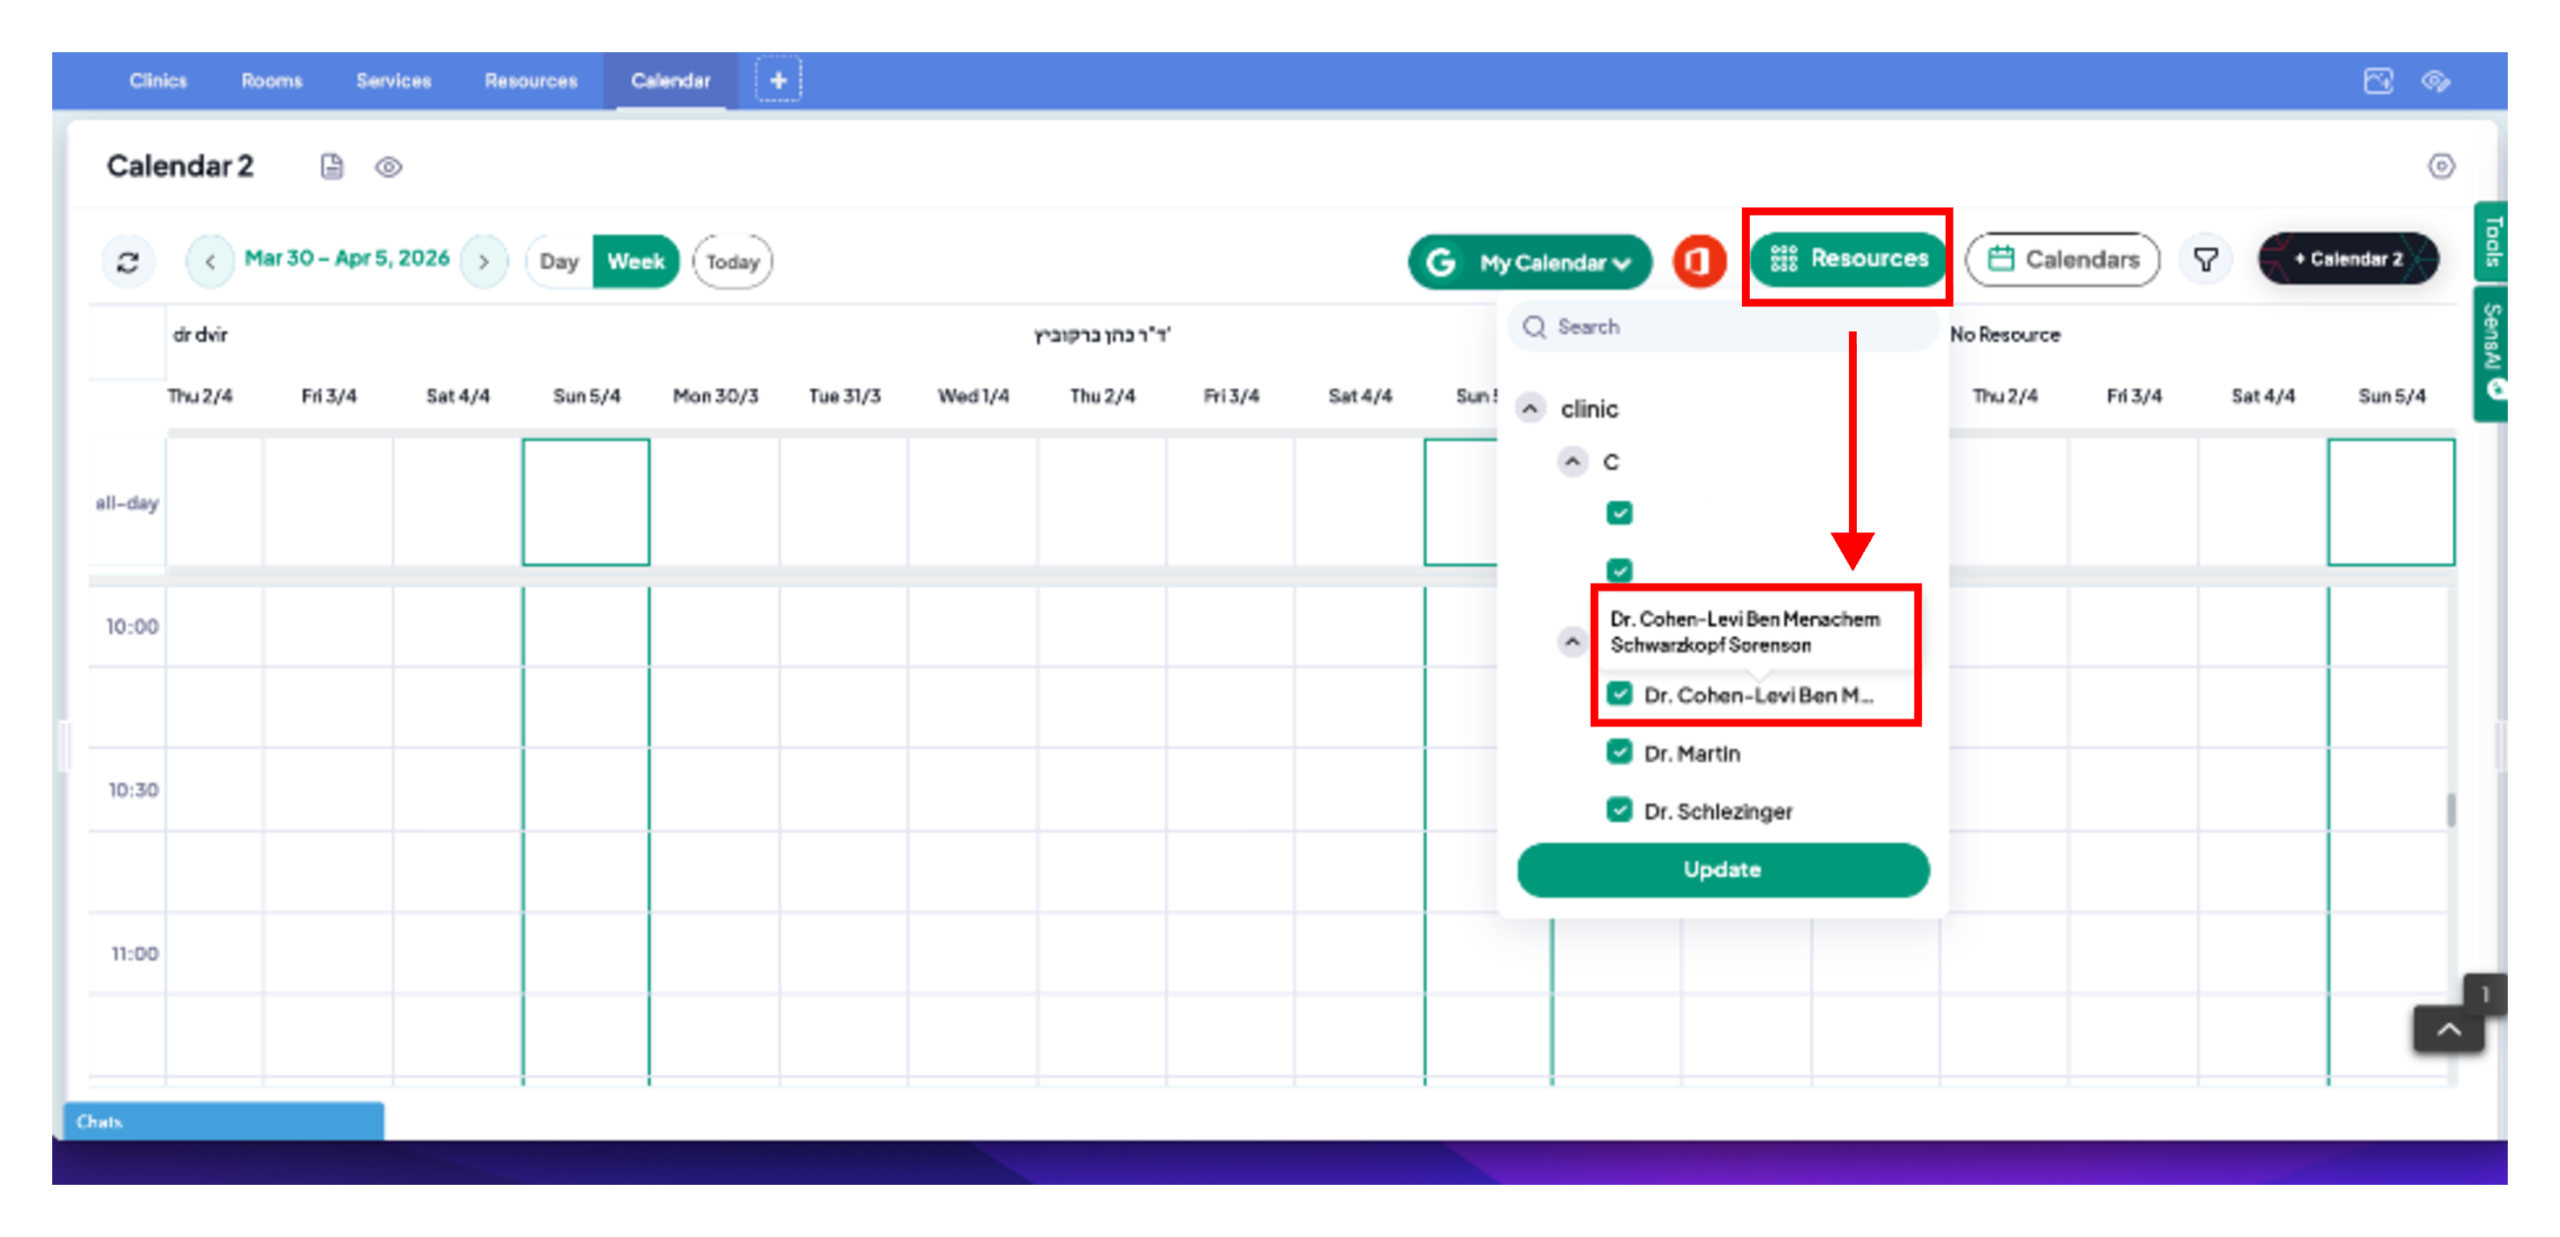
Task: Go to previous week arrow
Action: tap(210, 261)
